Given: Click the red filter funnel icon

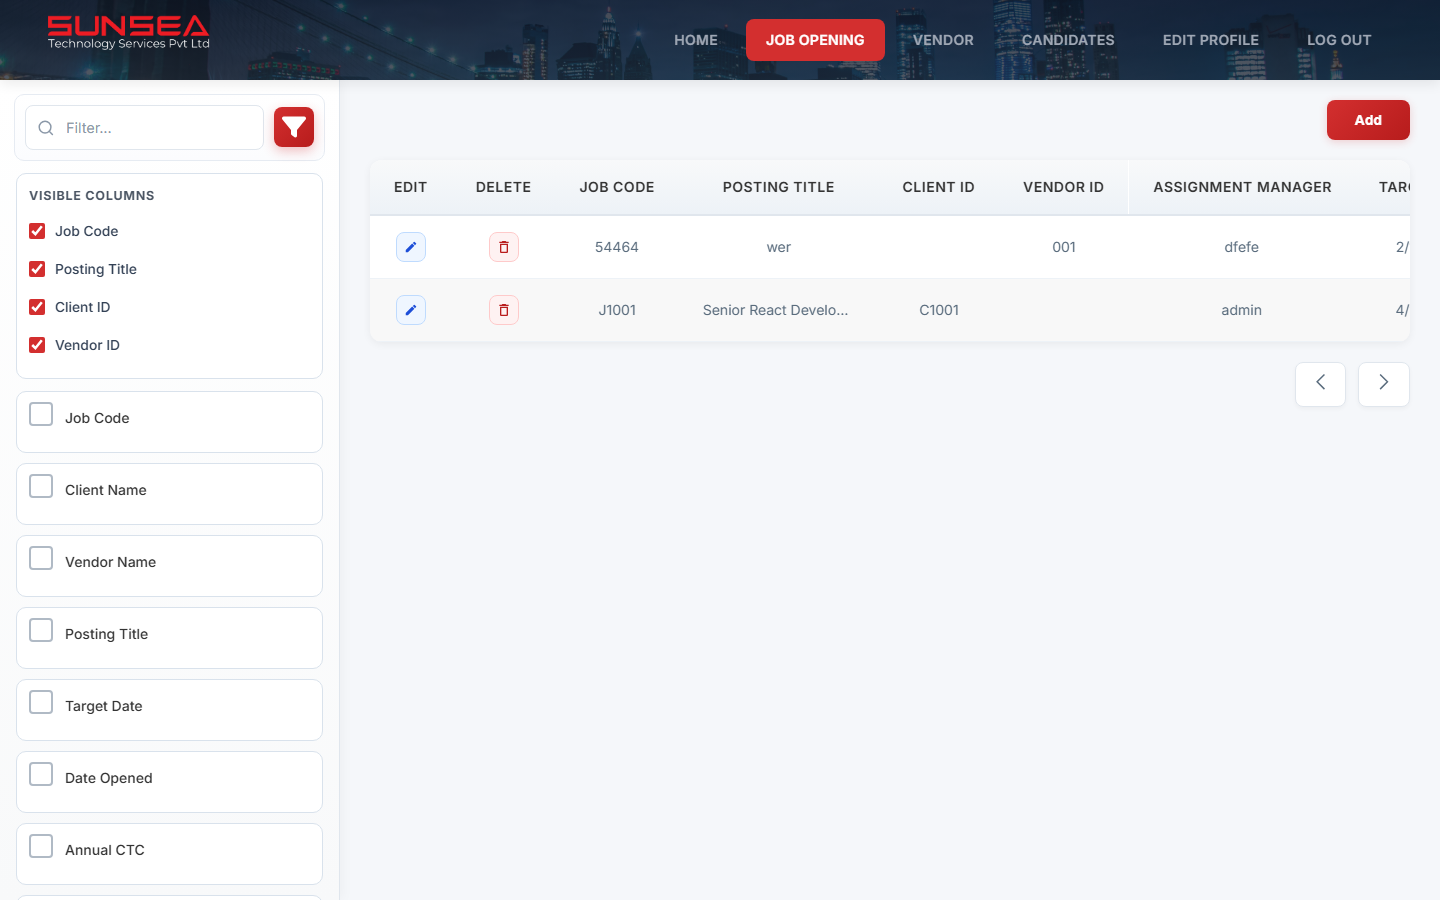Looking at the screenshot, I should click(293, 127).
